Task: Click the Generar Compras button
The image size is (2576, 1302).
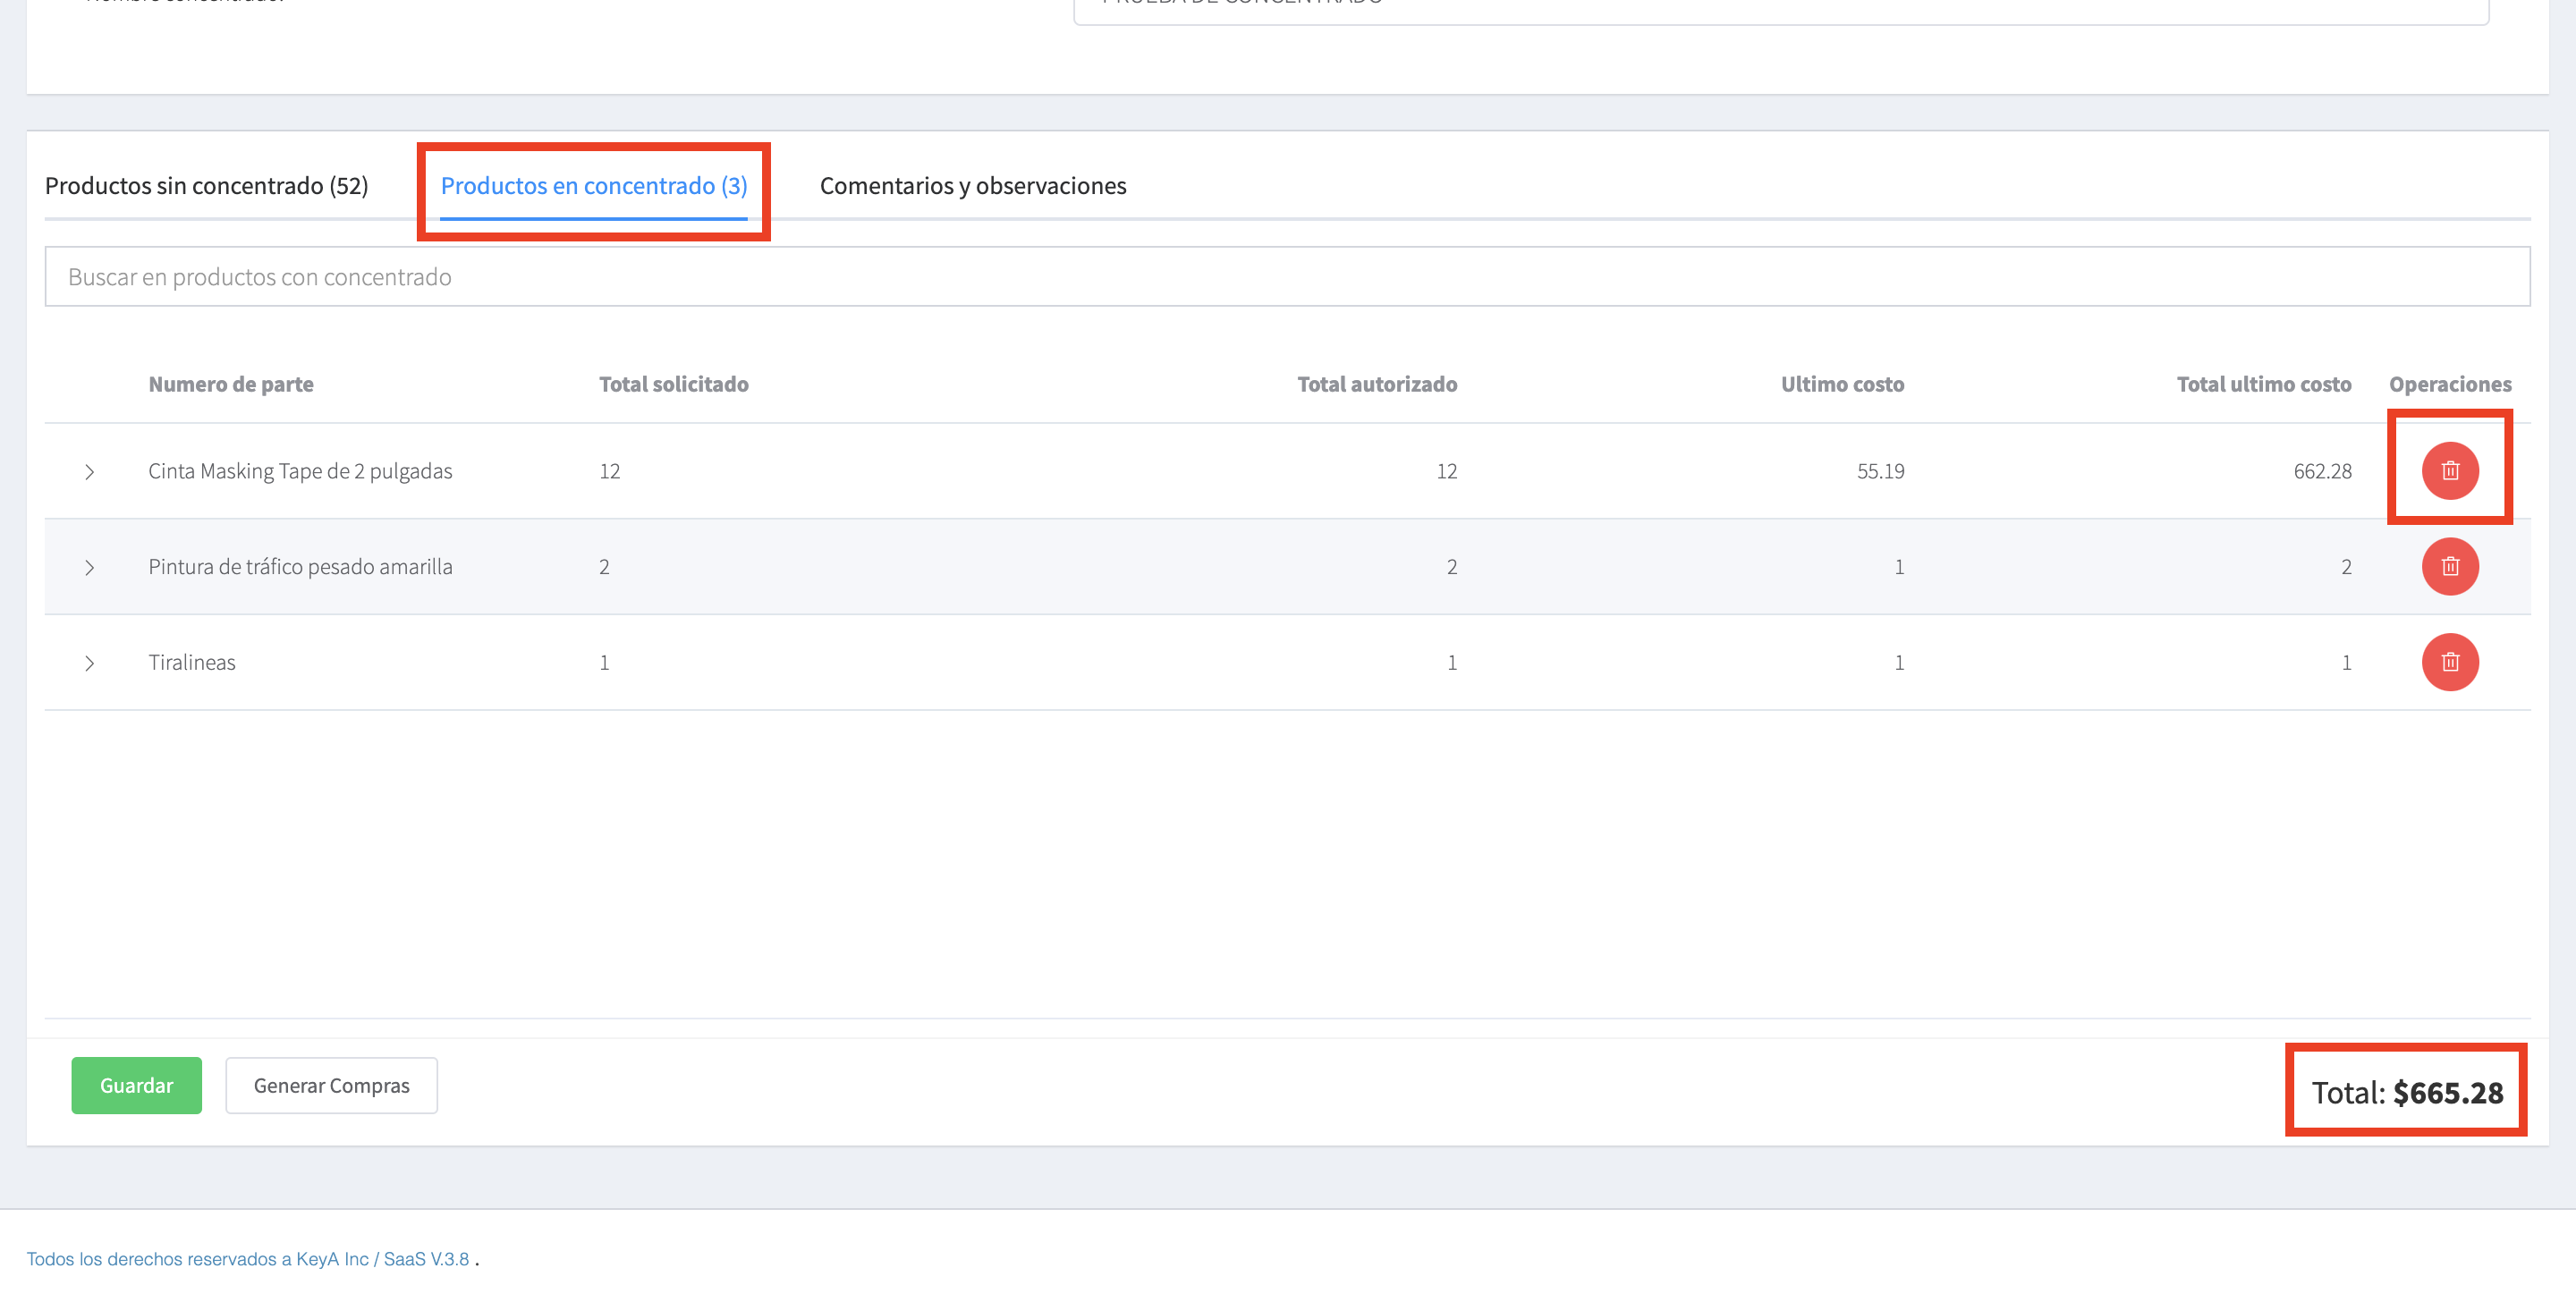Action: [x=331, y=1085]
